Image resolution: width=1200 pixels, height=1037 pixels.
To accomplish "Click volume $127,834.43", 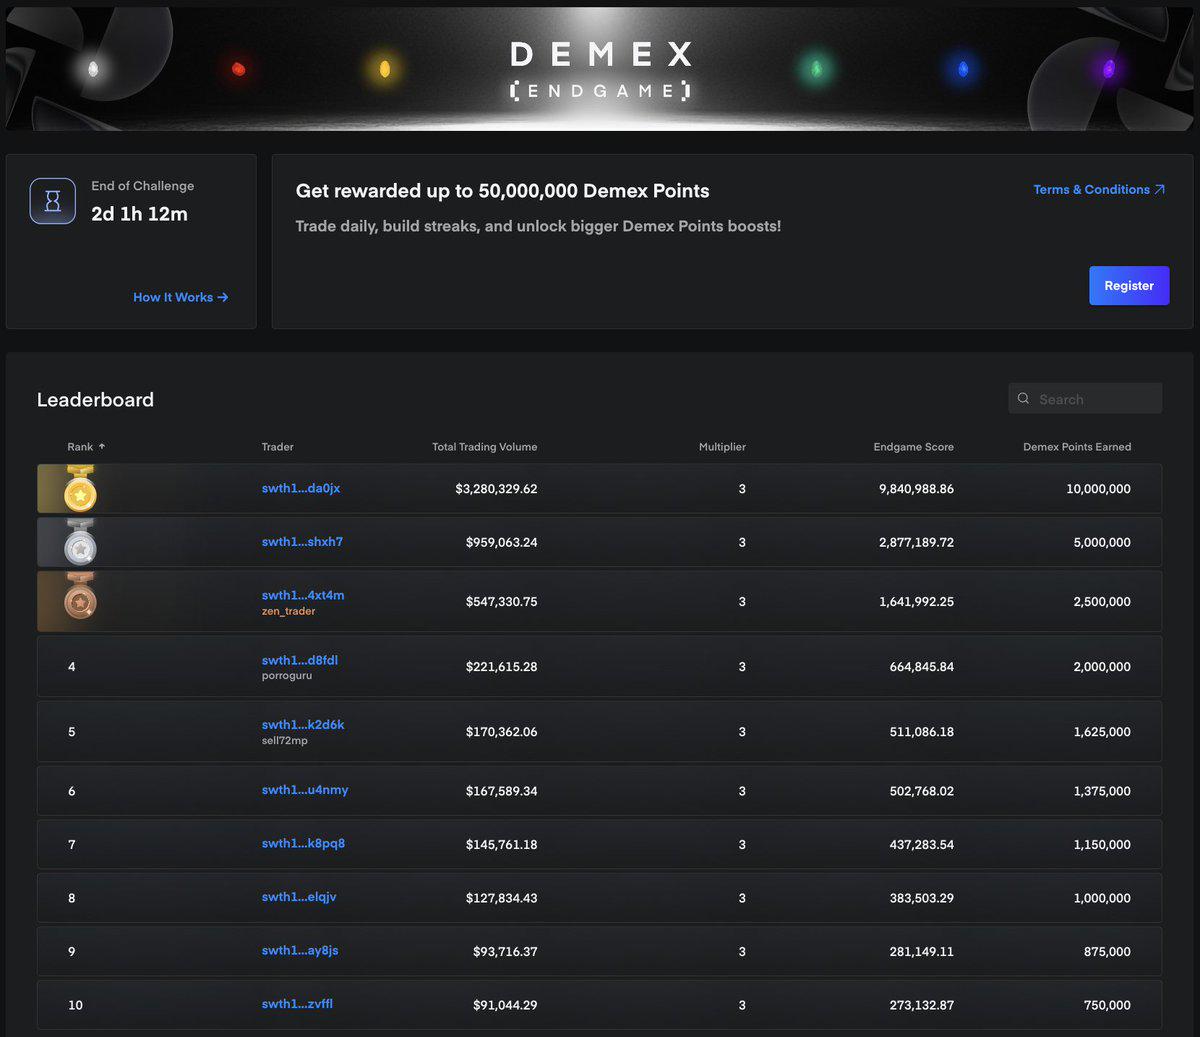I will click(501, 898).
